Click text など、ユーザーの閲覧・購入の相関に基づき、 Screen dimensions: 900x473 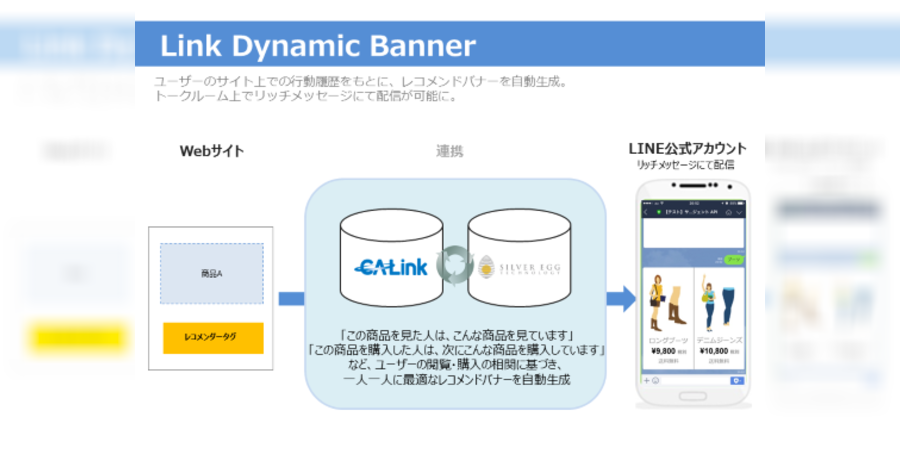point(456,365)
